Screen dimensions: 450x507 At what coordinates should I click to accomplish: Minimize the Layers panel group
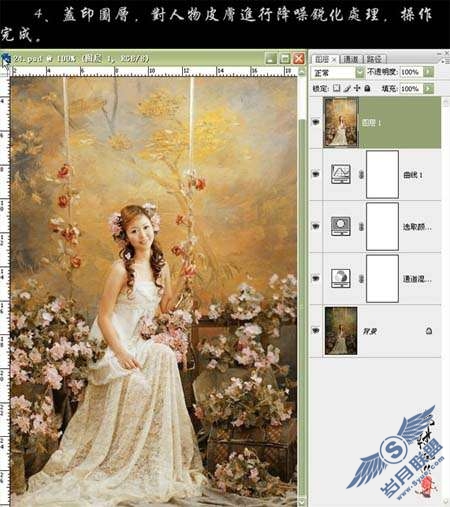pyautogui.click(x=440, y=53)
